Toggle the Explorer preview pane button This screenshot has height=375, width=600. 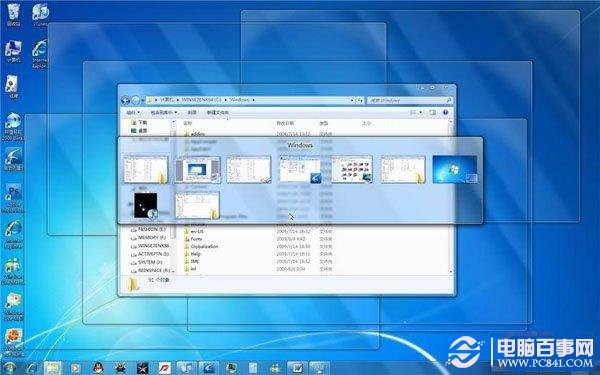point(432,112)
